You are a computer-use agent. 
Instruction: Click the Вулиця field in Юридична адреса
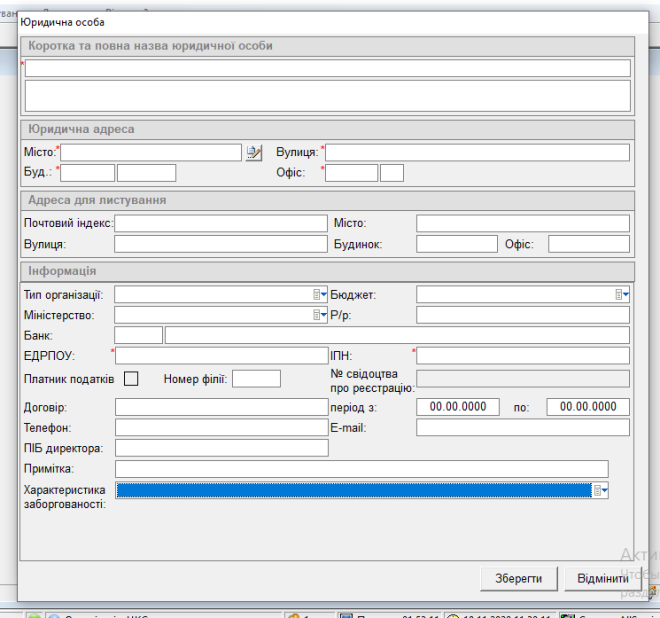477,152
